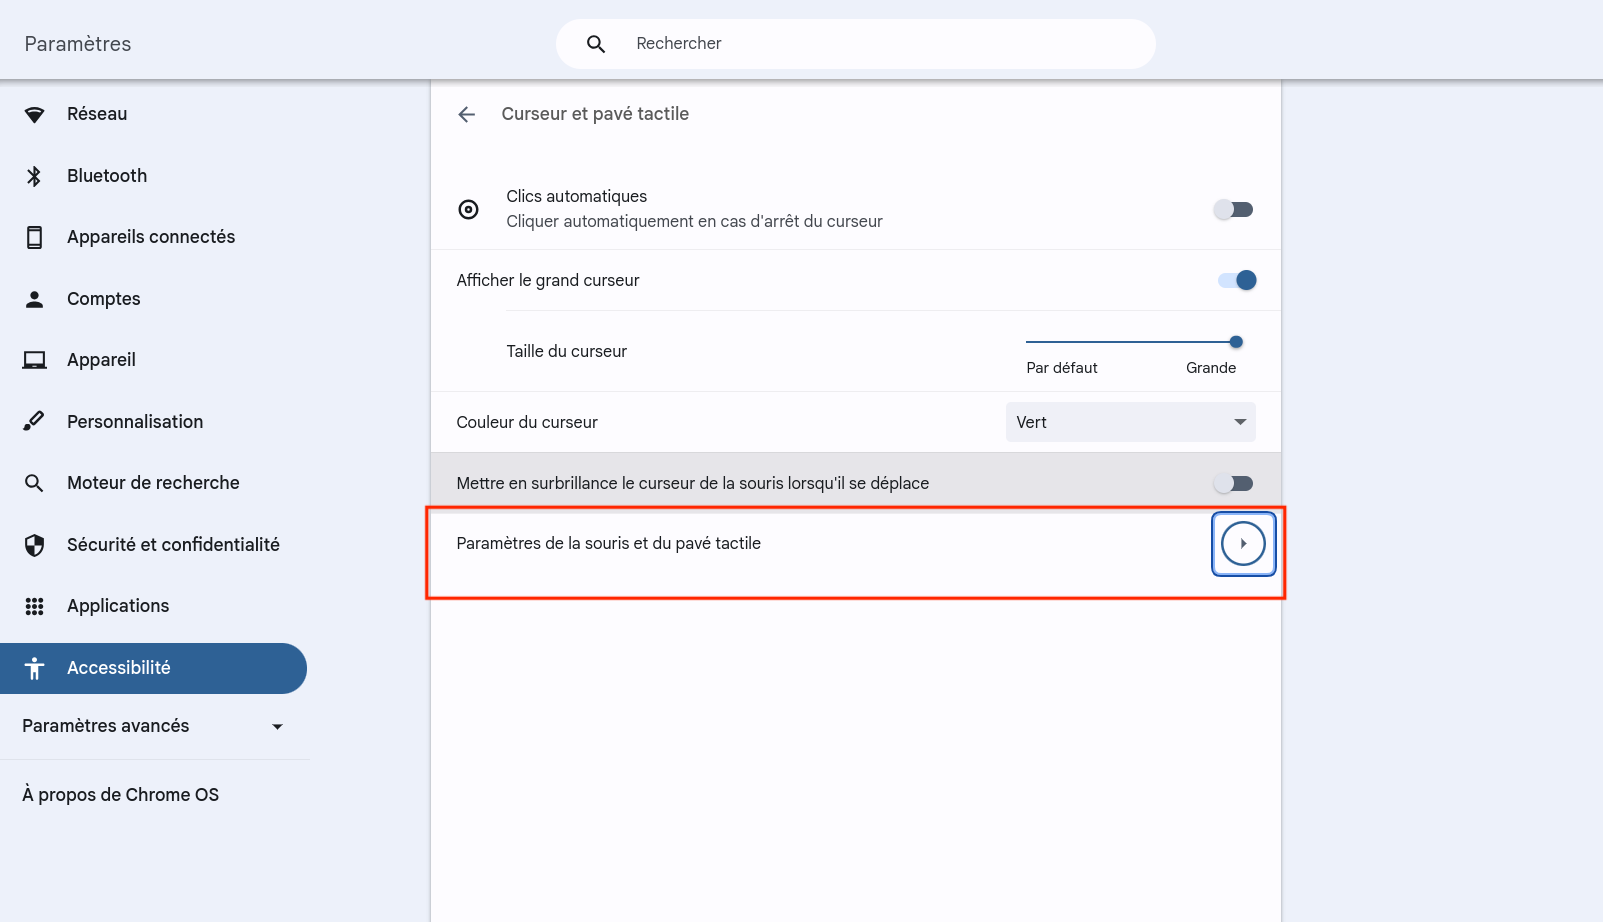The image size is (1603, 922).
Task: Open mouse and touchpad settings arrow
Action: click(1243, 544)
